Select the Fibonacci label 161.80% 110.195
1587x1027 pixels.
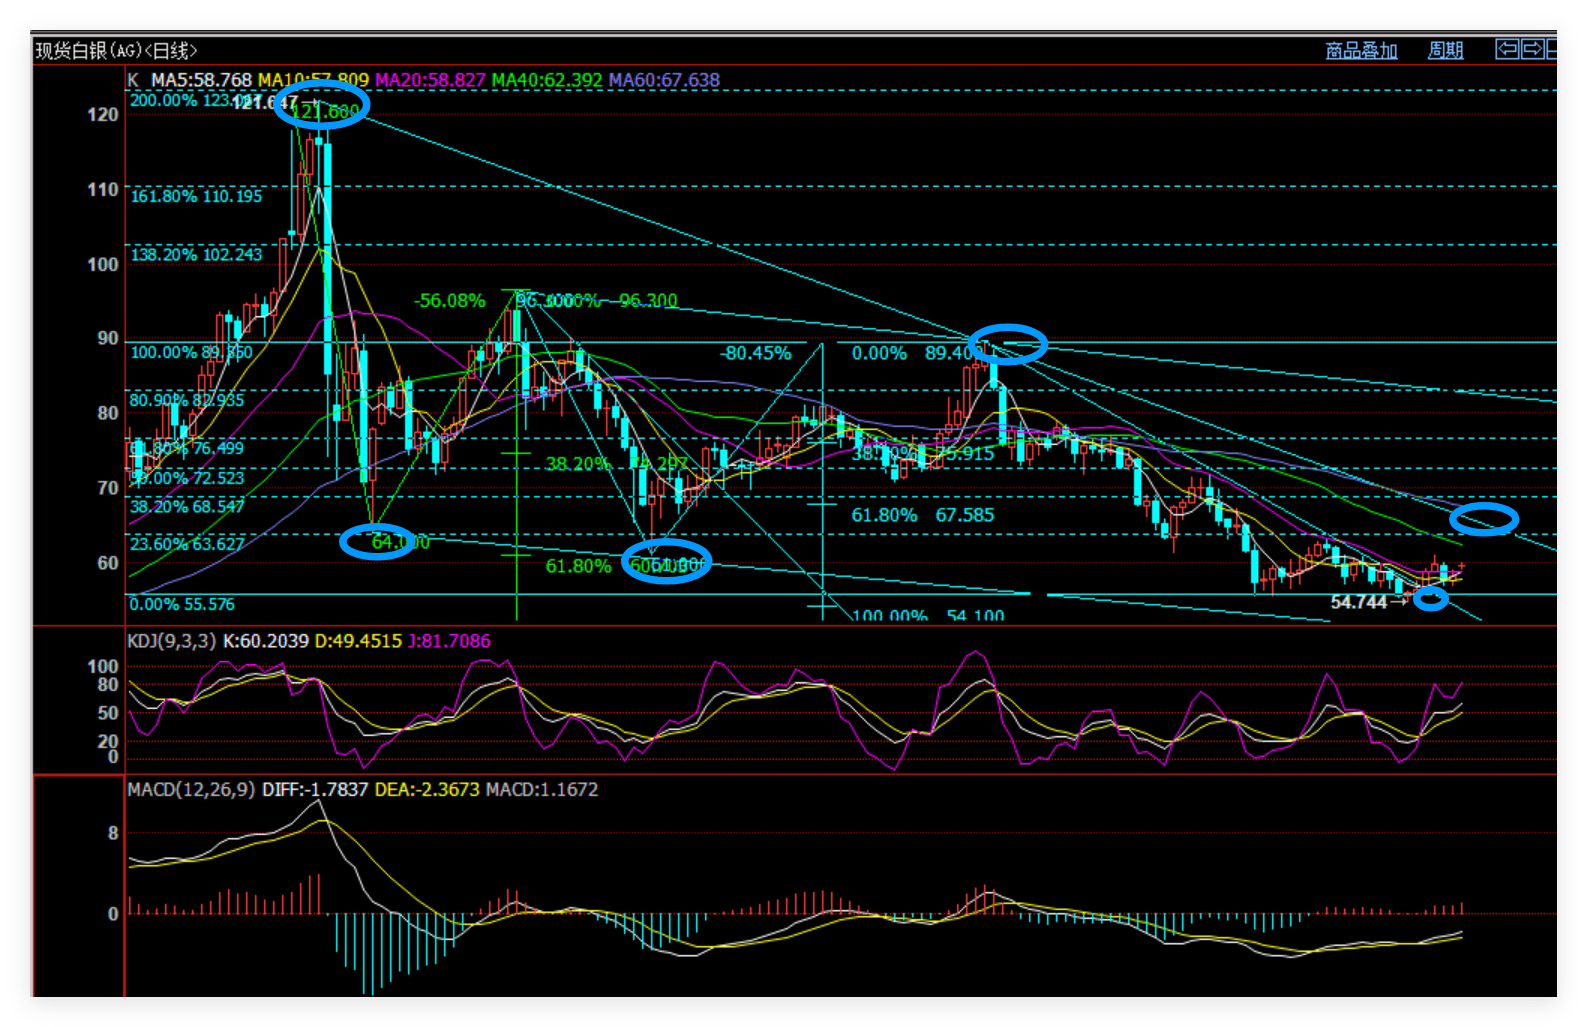(196, 196)
